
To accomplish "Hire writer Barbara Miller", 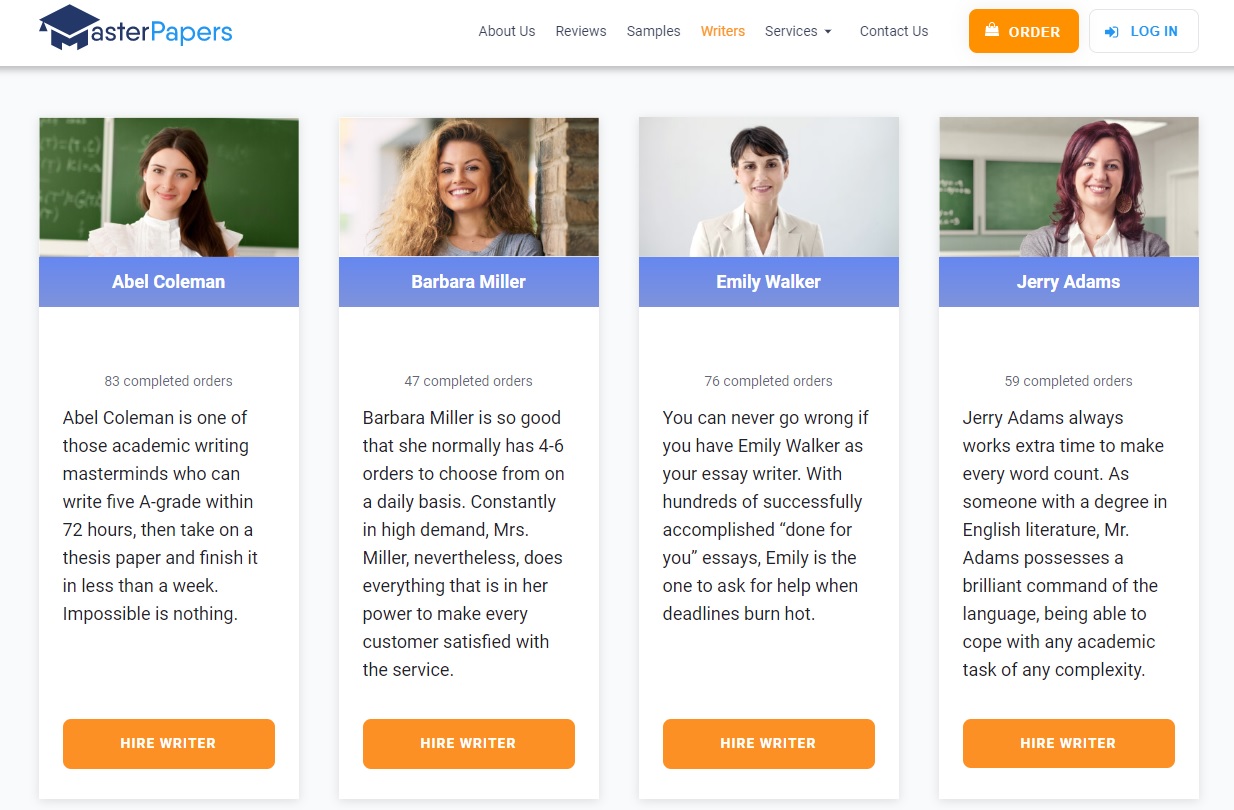I will point(469,744).
